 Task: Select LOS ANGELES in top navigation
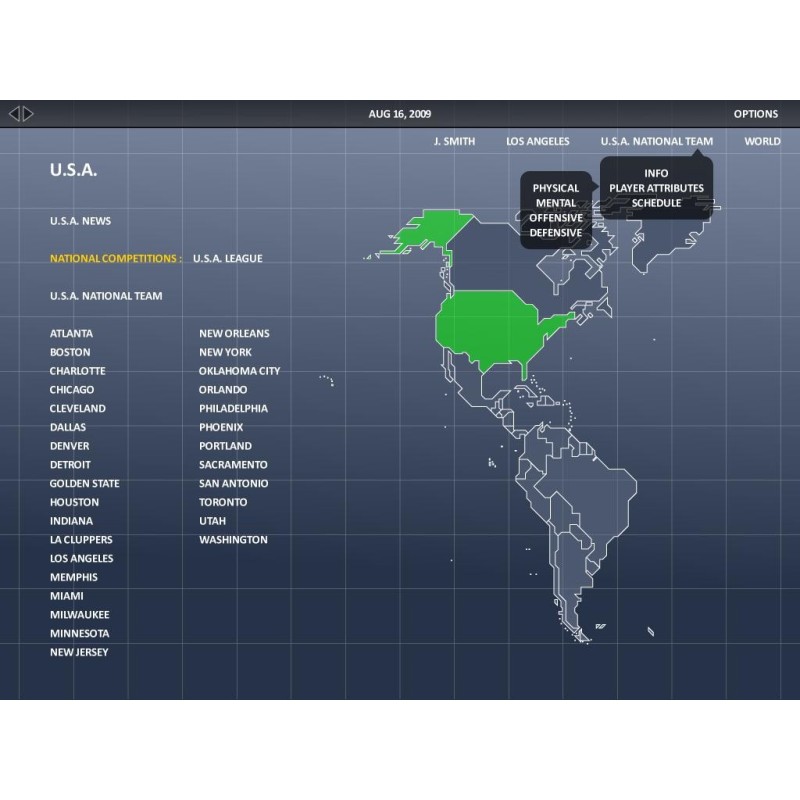tap(537, 141)
